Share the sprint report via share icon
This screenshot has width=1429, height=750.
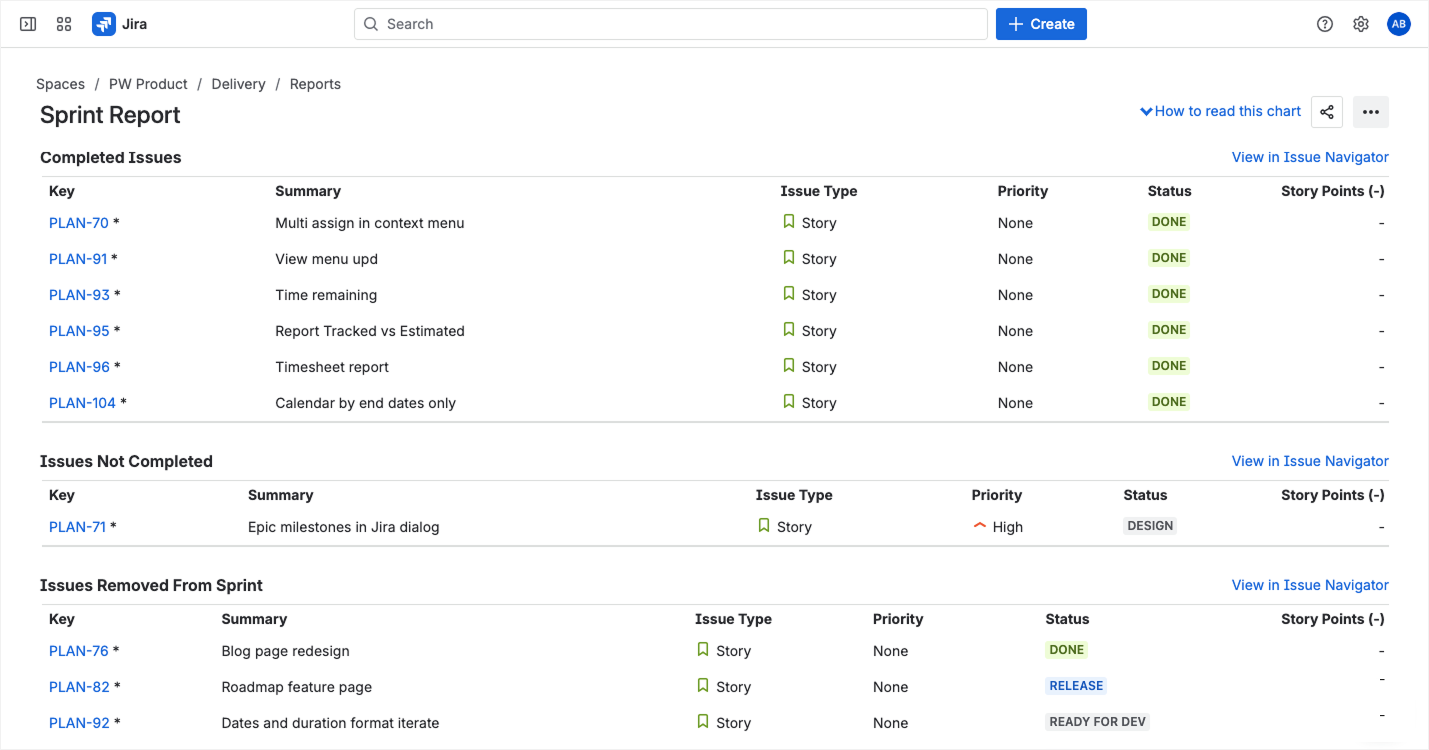[1327, 112]
